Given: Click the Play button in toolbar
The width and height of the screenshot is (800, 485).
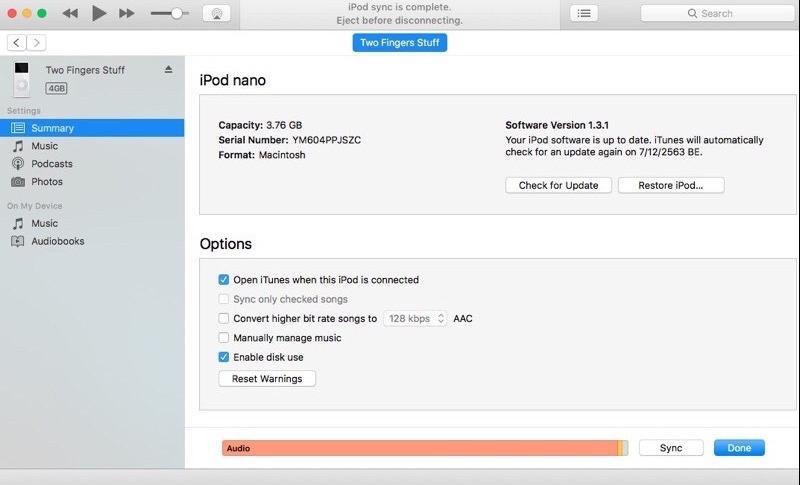Looking at the screenshot, I should pyautogui.click(x=98, y=13).
